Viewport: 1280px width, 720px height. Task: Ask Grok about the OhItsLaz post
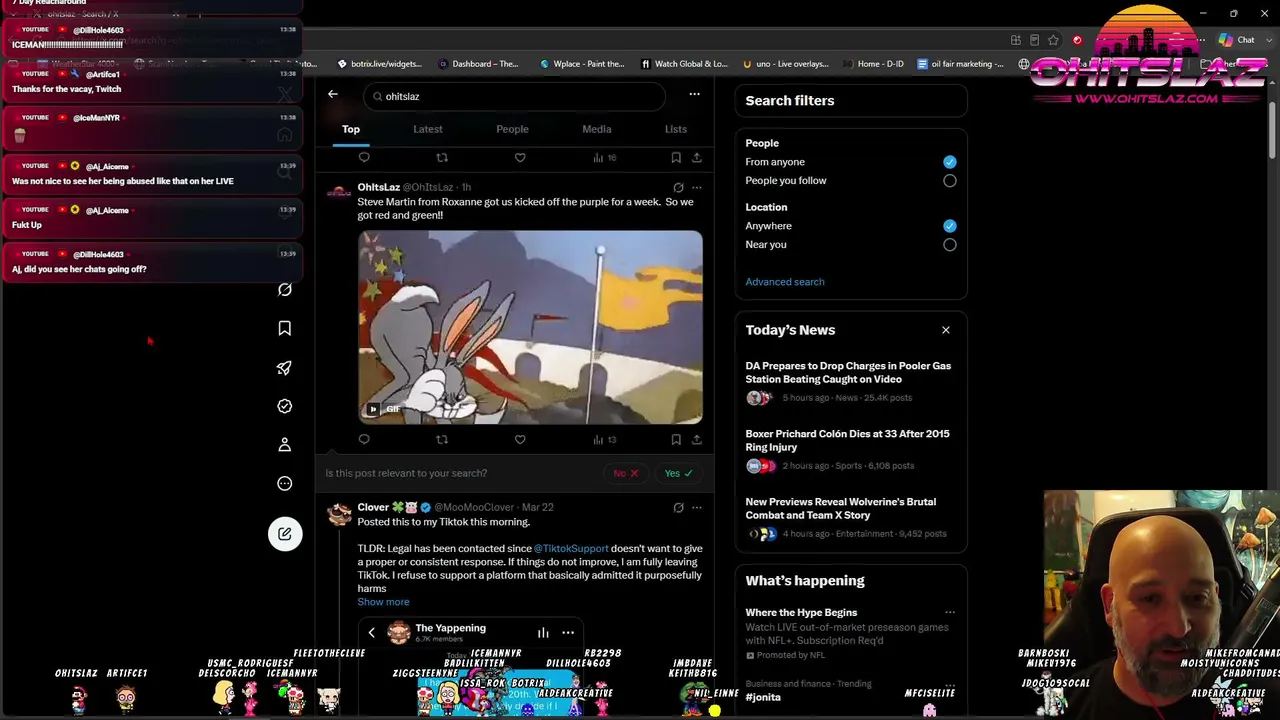[678, 187]
